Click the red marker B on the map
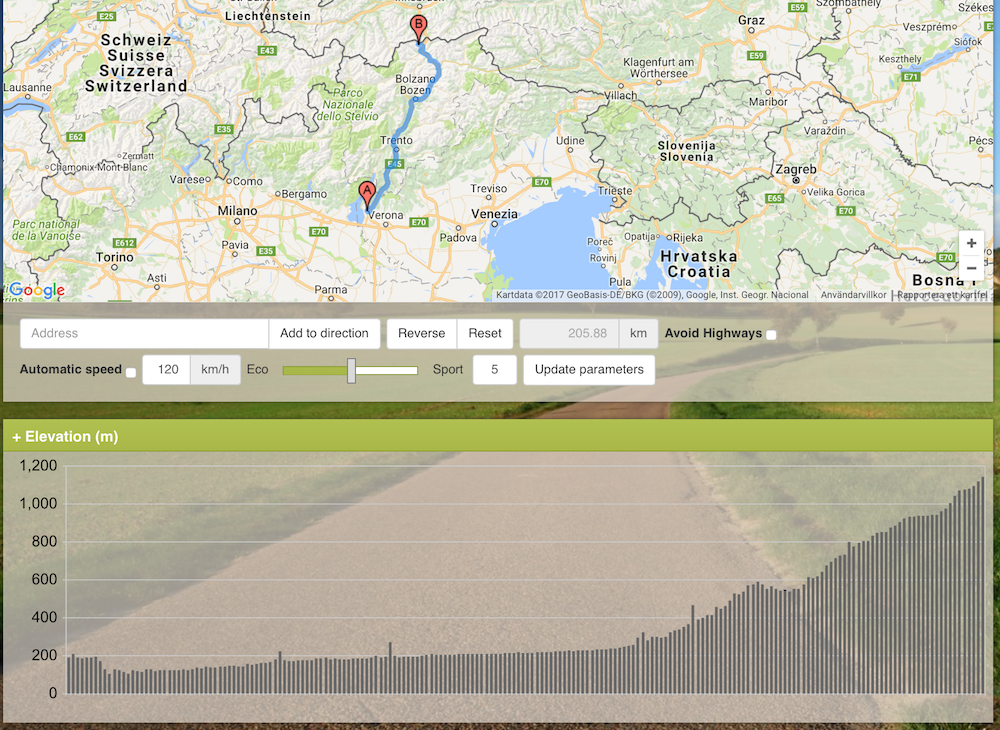Image resolution: width=1000 pixels, height=730 pixels. click(418, 27)
